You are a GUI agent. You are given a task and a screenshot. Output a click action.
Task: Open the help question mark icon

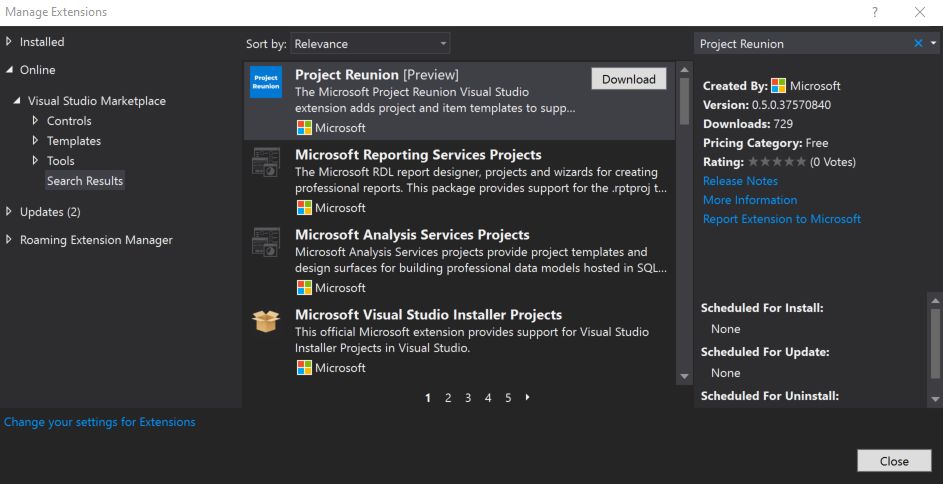[874, 12]
